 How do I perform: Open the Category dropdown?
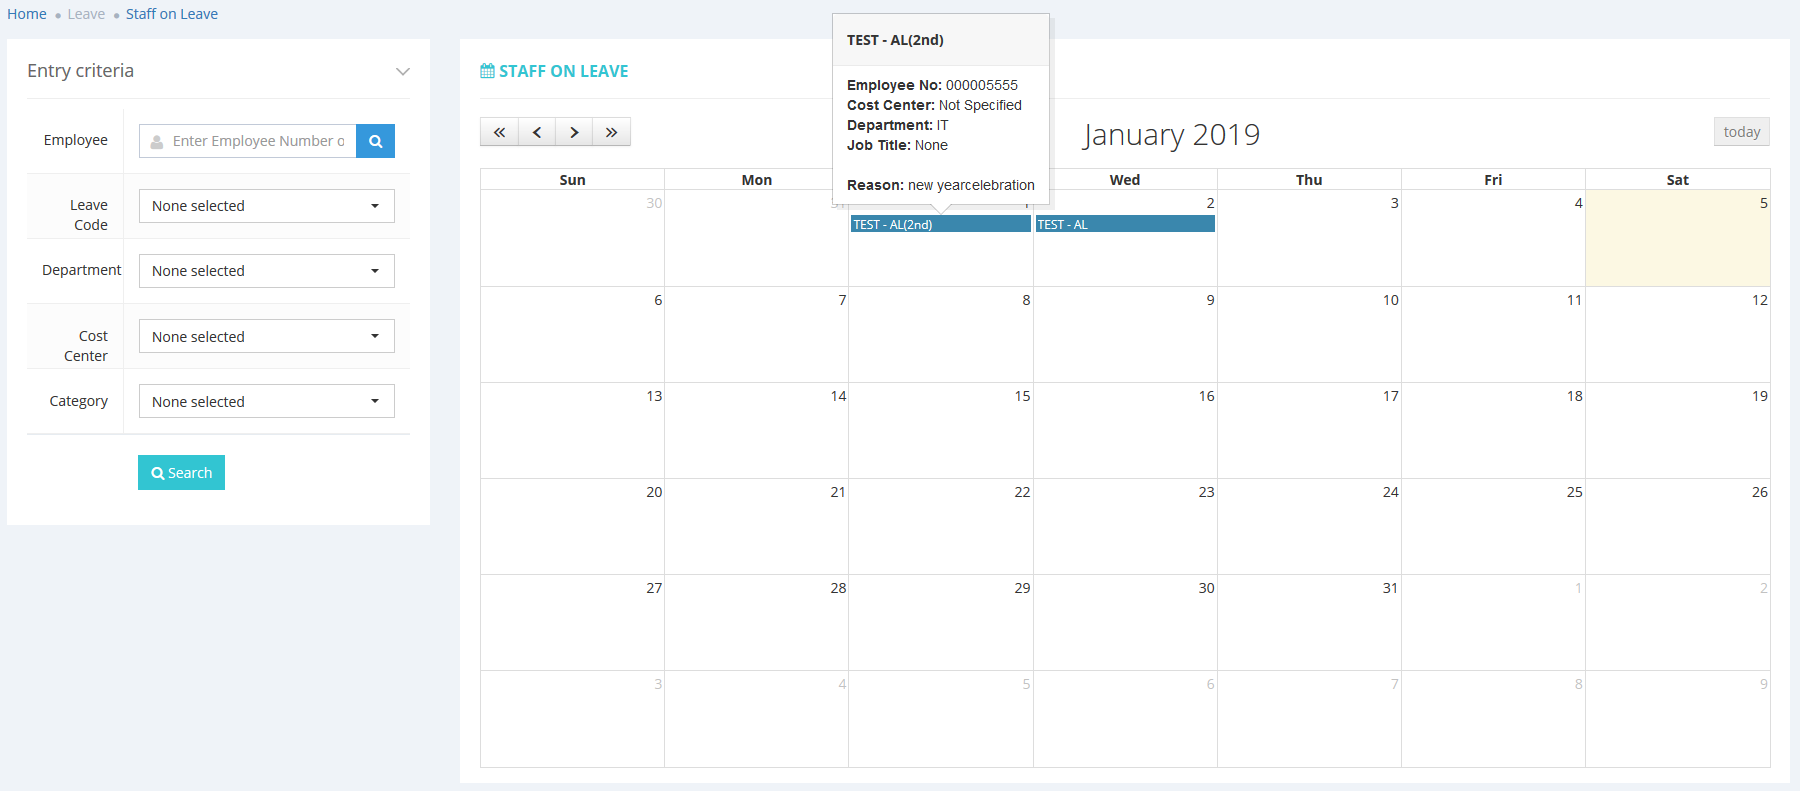click(x=266, y=402)
